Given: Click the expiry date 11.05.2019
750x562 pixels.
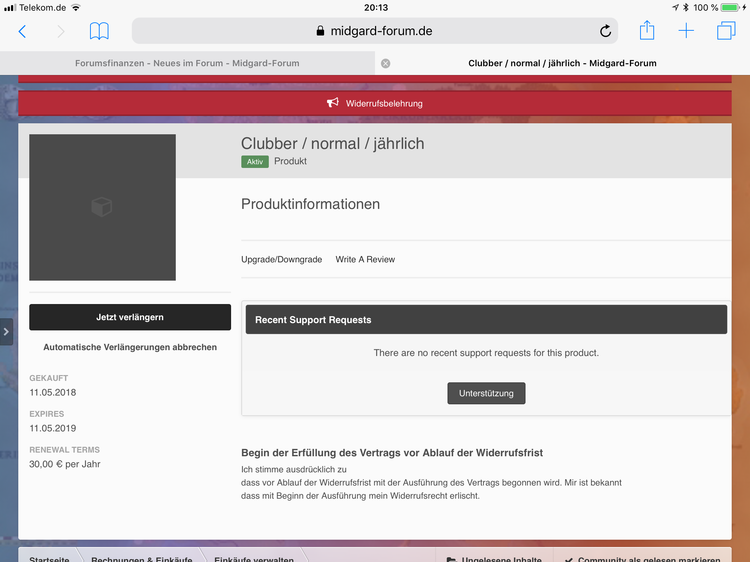Looking at the screenshot, I should point(53,429).
